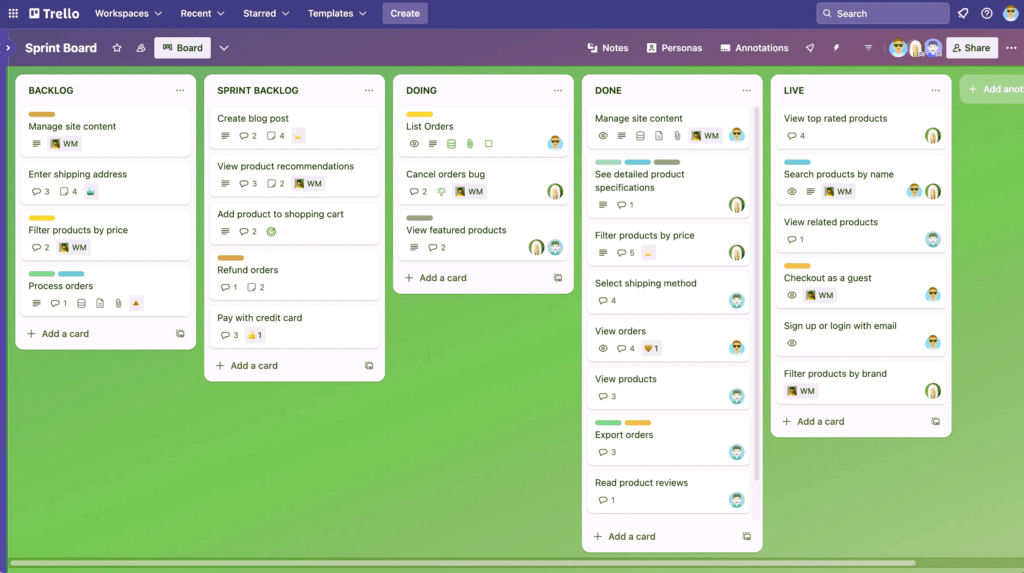Open the Templates dropdown

(x=337, y=13)
